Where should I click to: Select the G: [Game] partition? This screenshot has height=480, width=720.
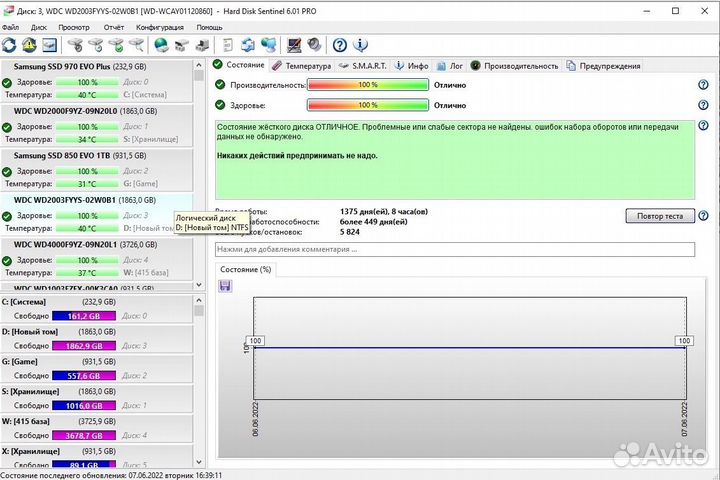coord(96,369)
